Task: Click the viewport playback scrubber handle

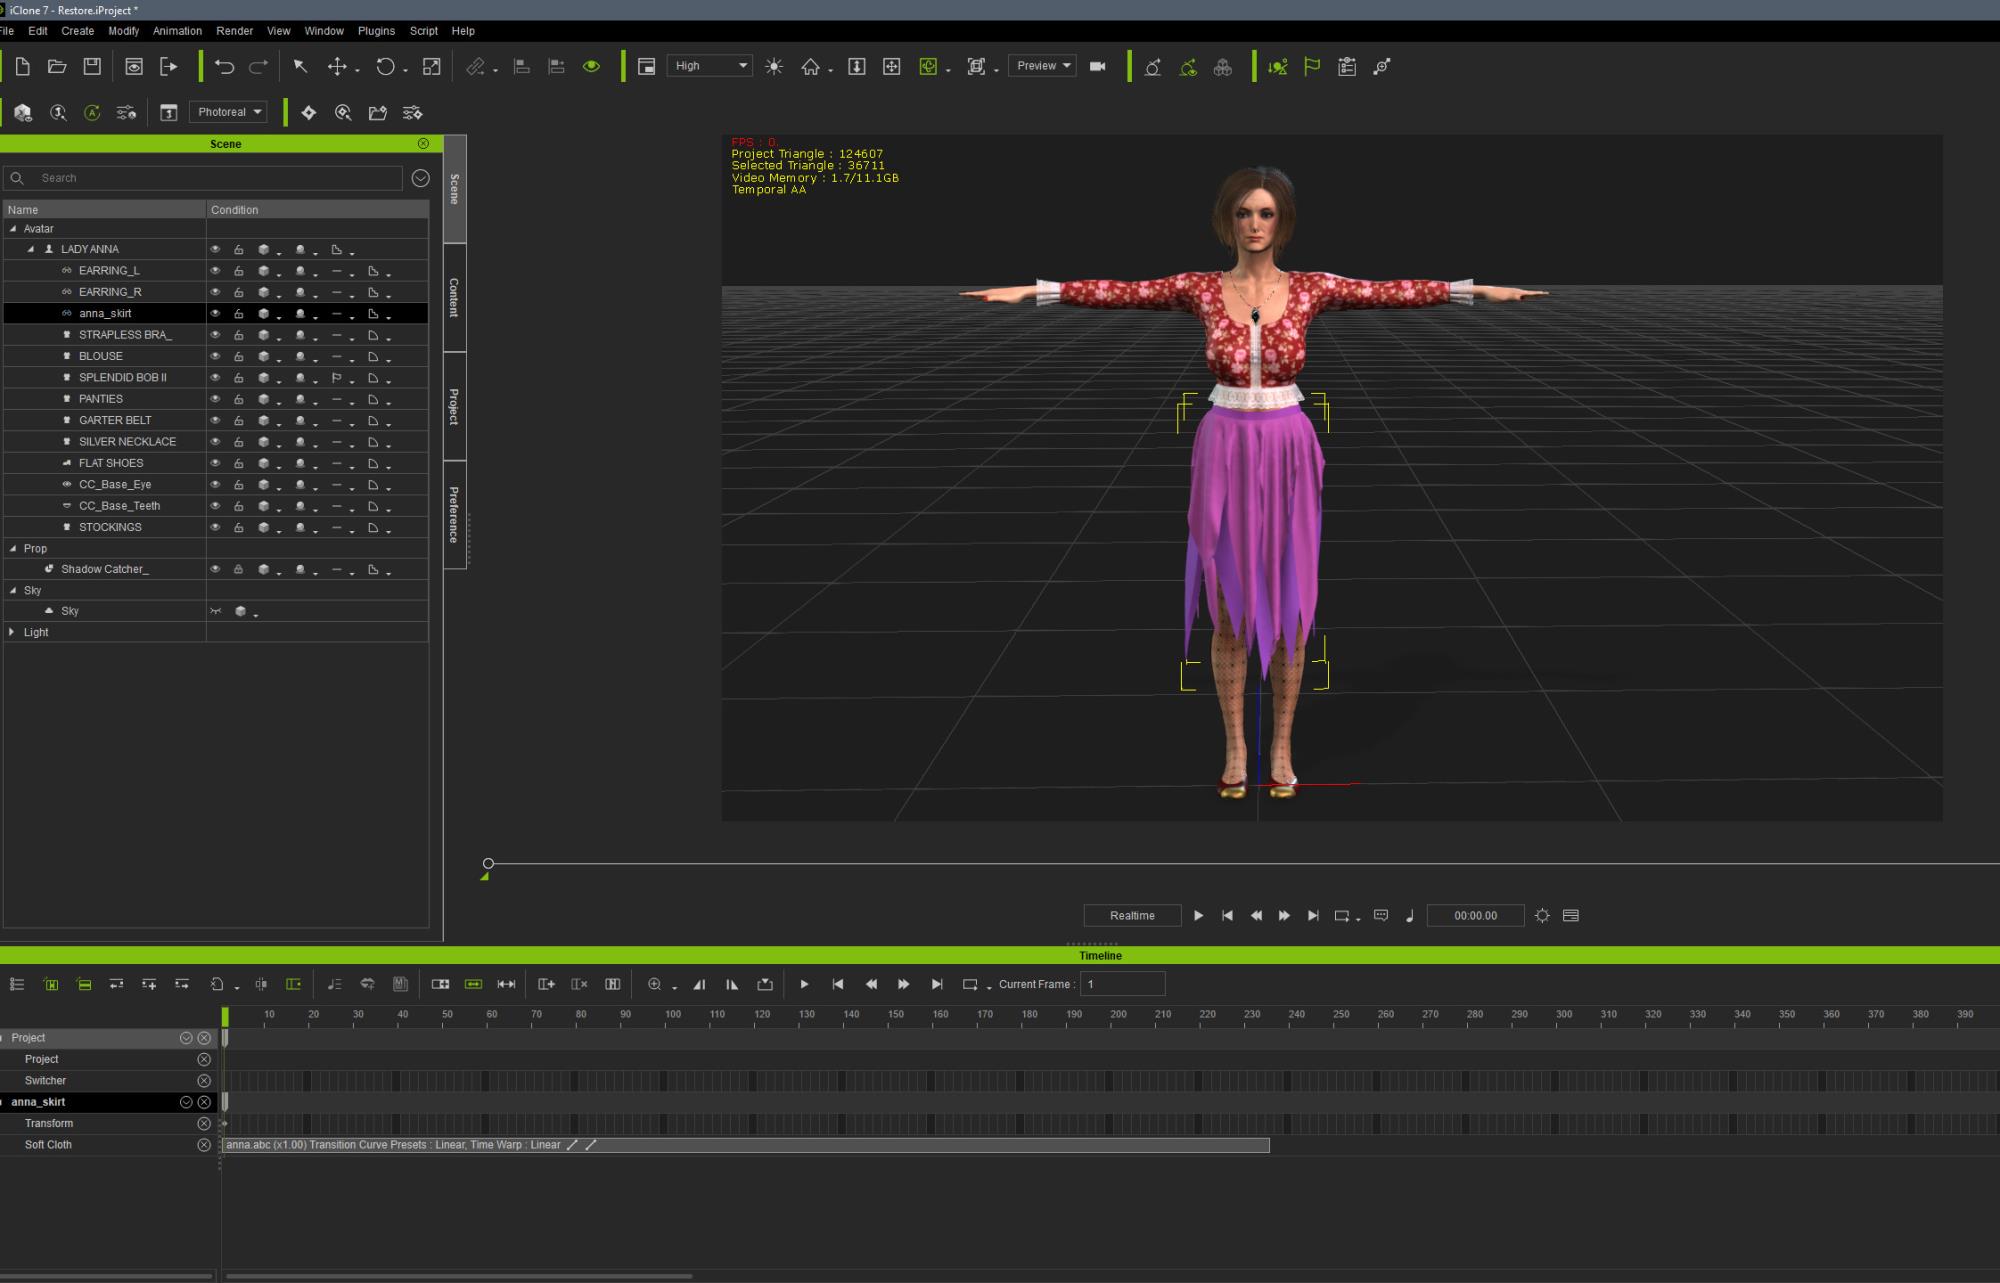Action: (x=488, y=863)
